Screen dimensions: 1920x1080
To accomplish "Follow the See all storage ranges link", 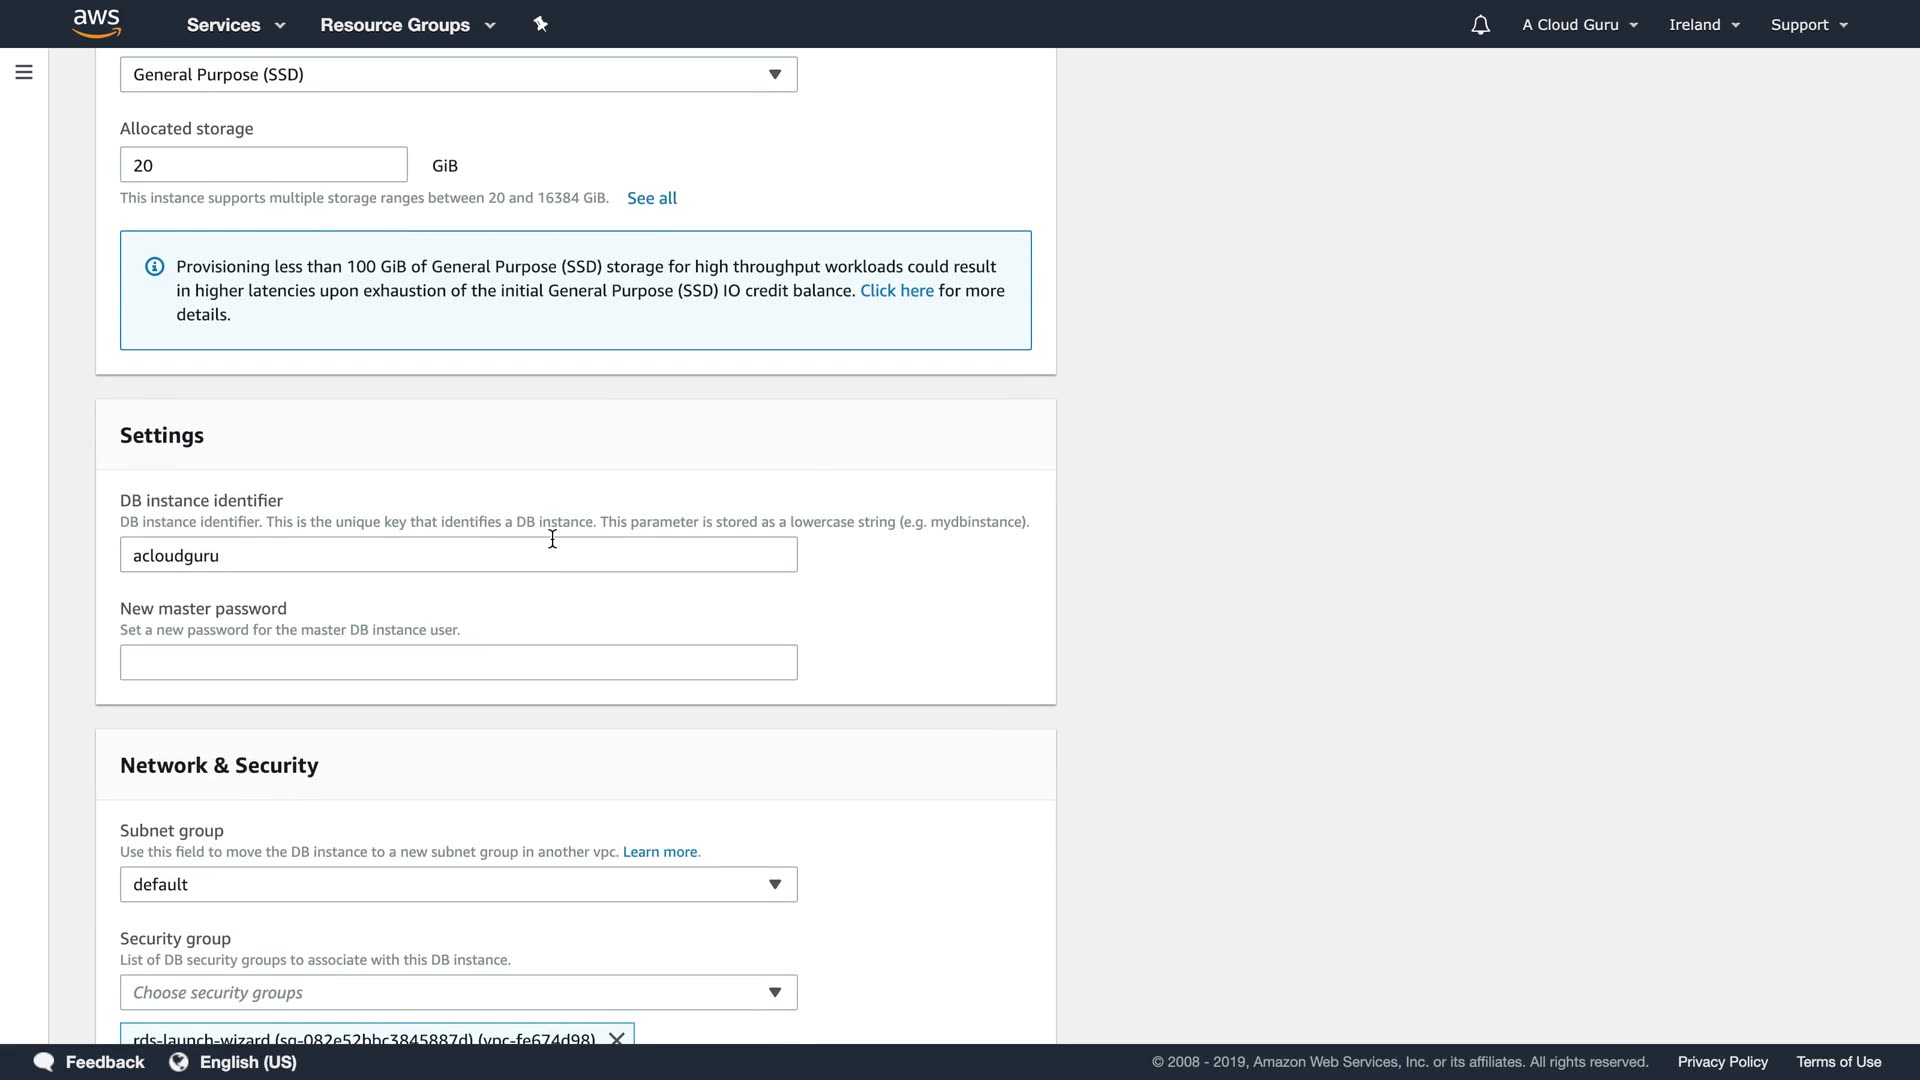I will tap(651, 198).
